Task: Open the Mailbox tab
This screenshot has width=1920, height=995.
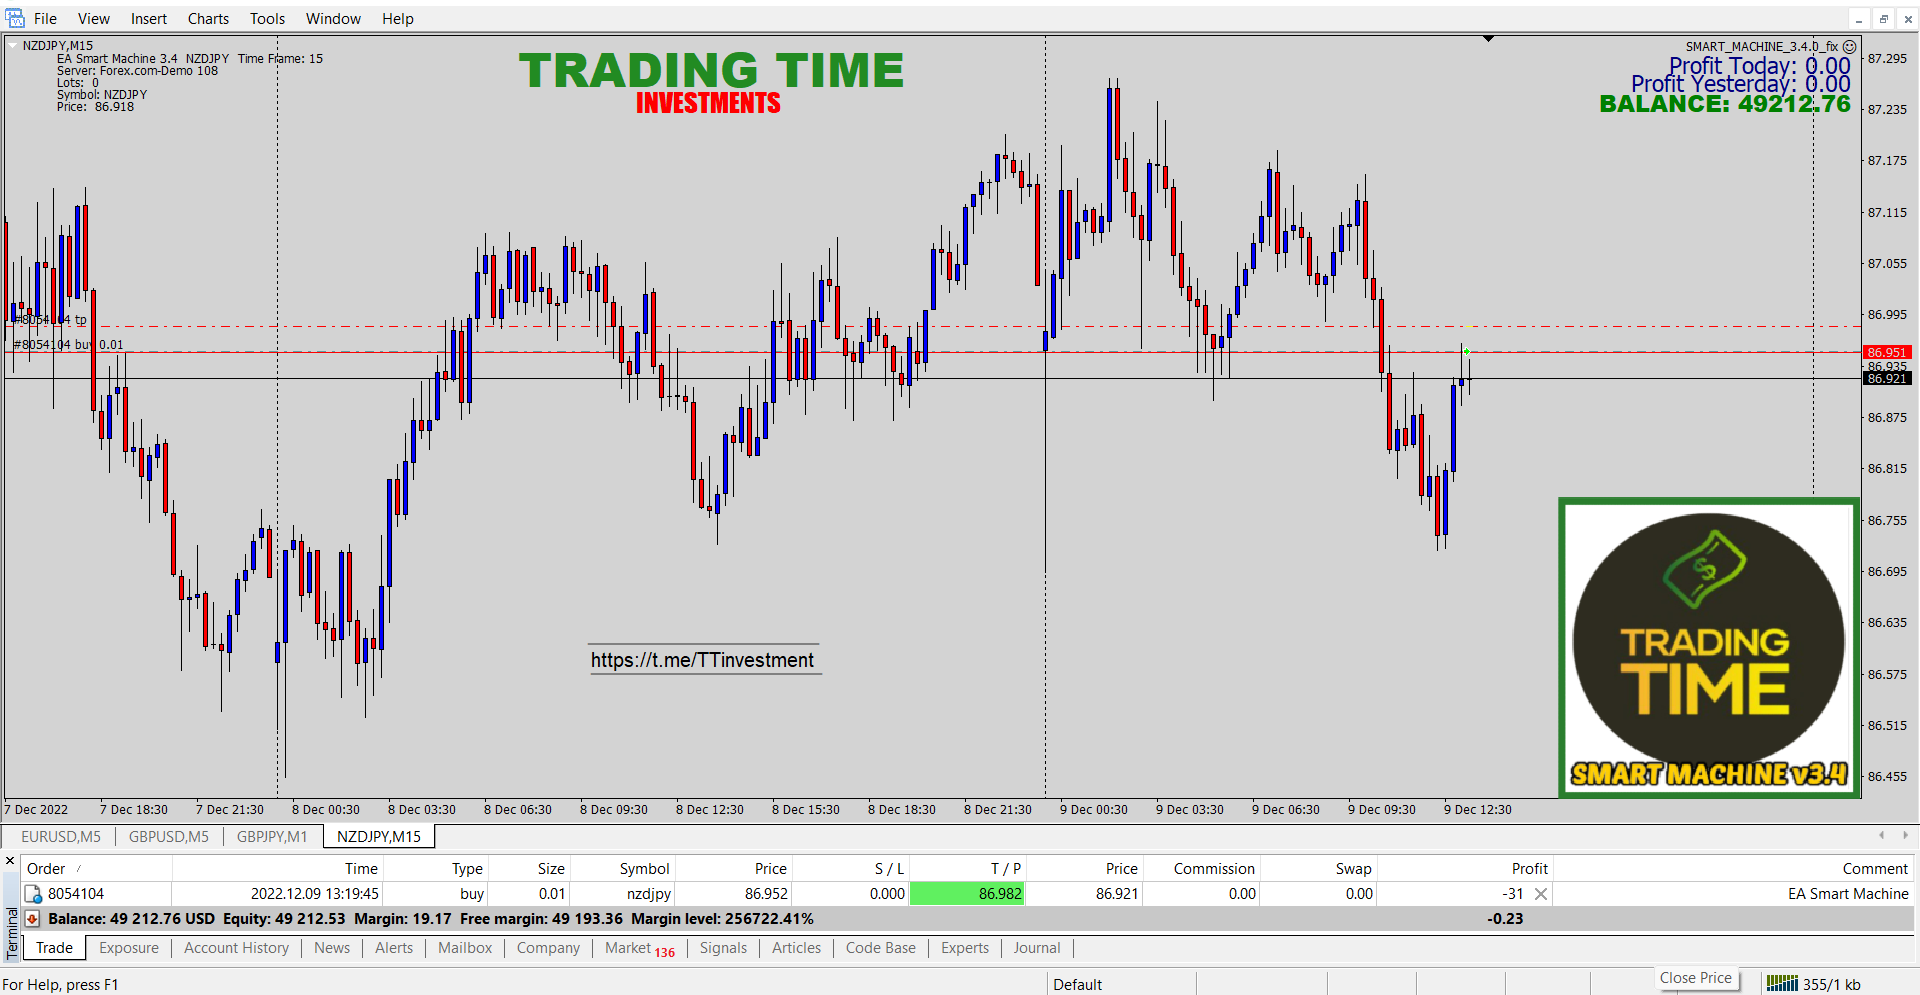Action: [x=465, y=948]
